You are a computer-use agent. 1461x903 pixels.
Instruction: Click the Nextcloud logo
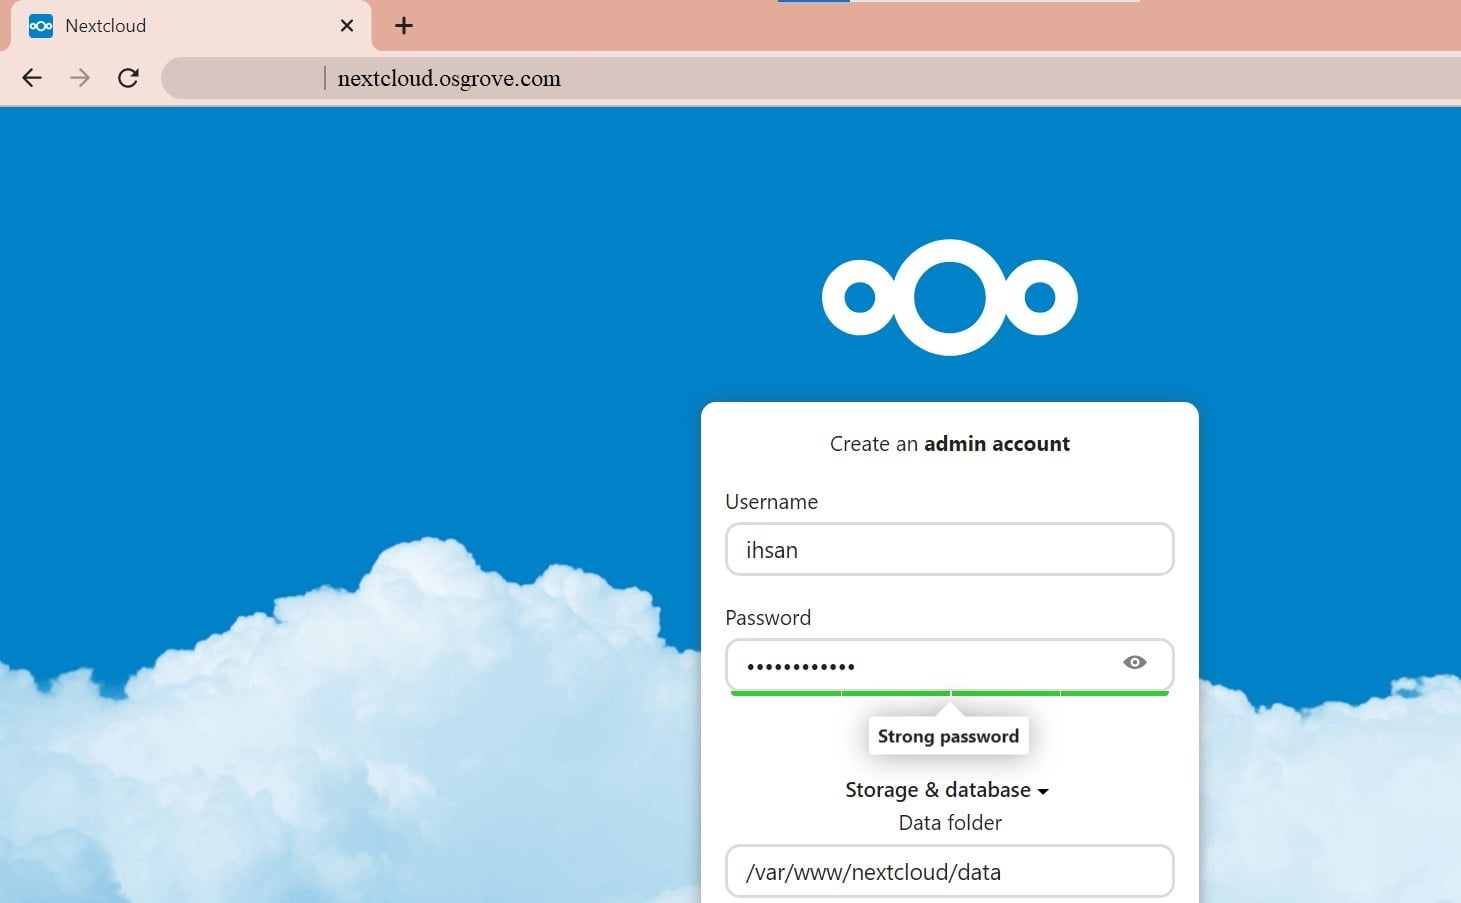pos(949,297)
